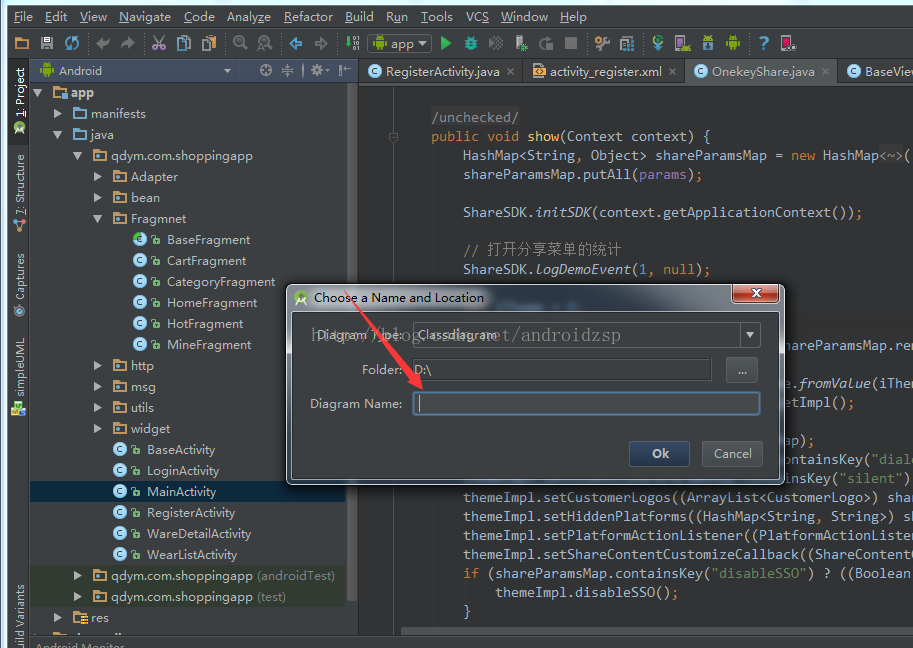Collapse the java folder
This screenshot has height=648, width=913.
[x=58, y=134]
